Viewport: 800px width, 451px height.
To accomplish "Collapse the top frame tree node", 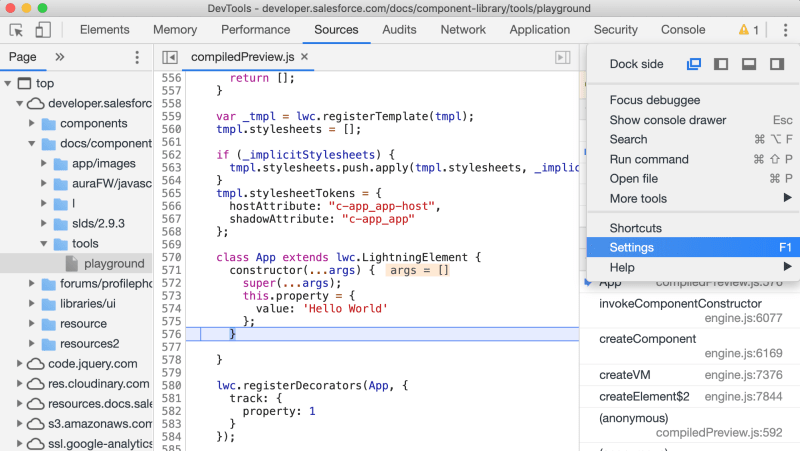I will [x=8, y=83].
